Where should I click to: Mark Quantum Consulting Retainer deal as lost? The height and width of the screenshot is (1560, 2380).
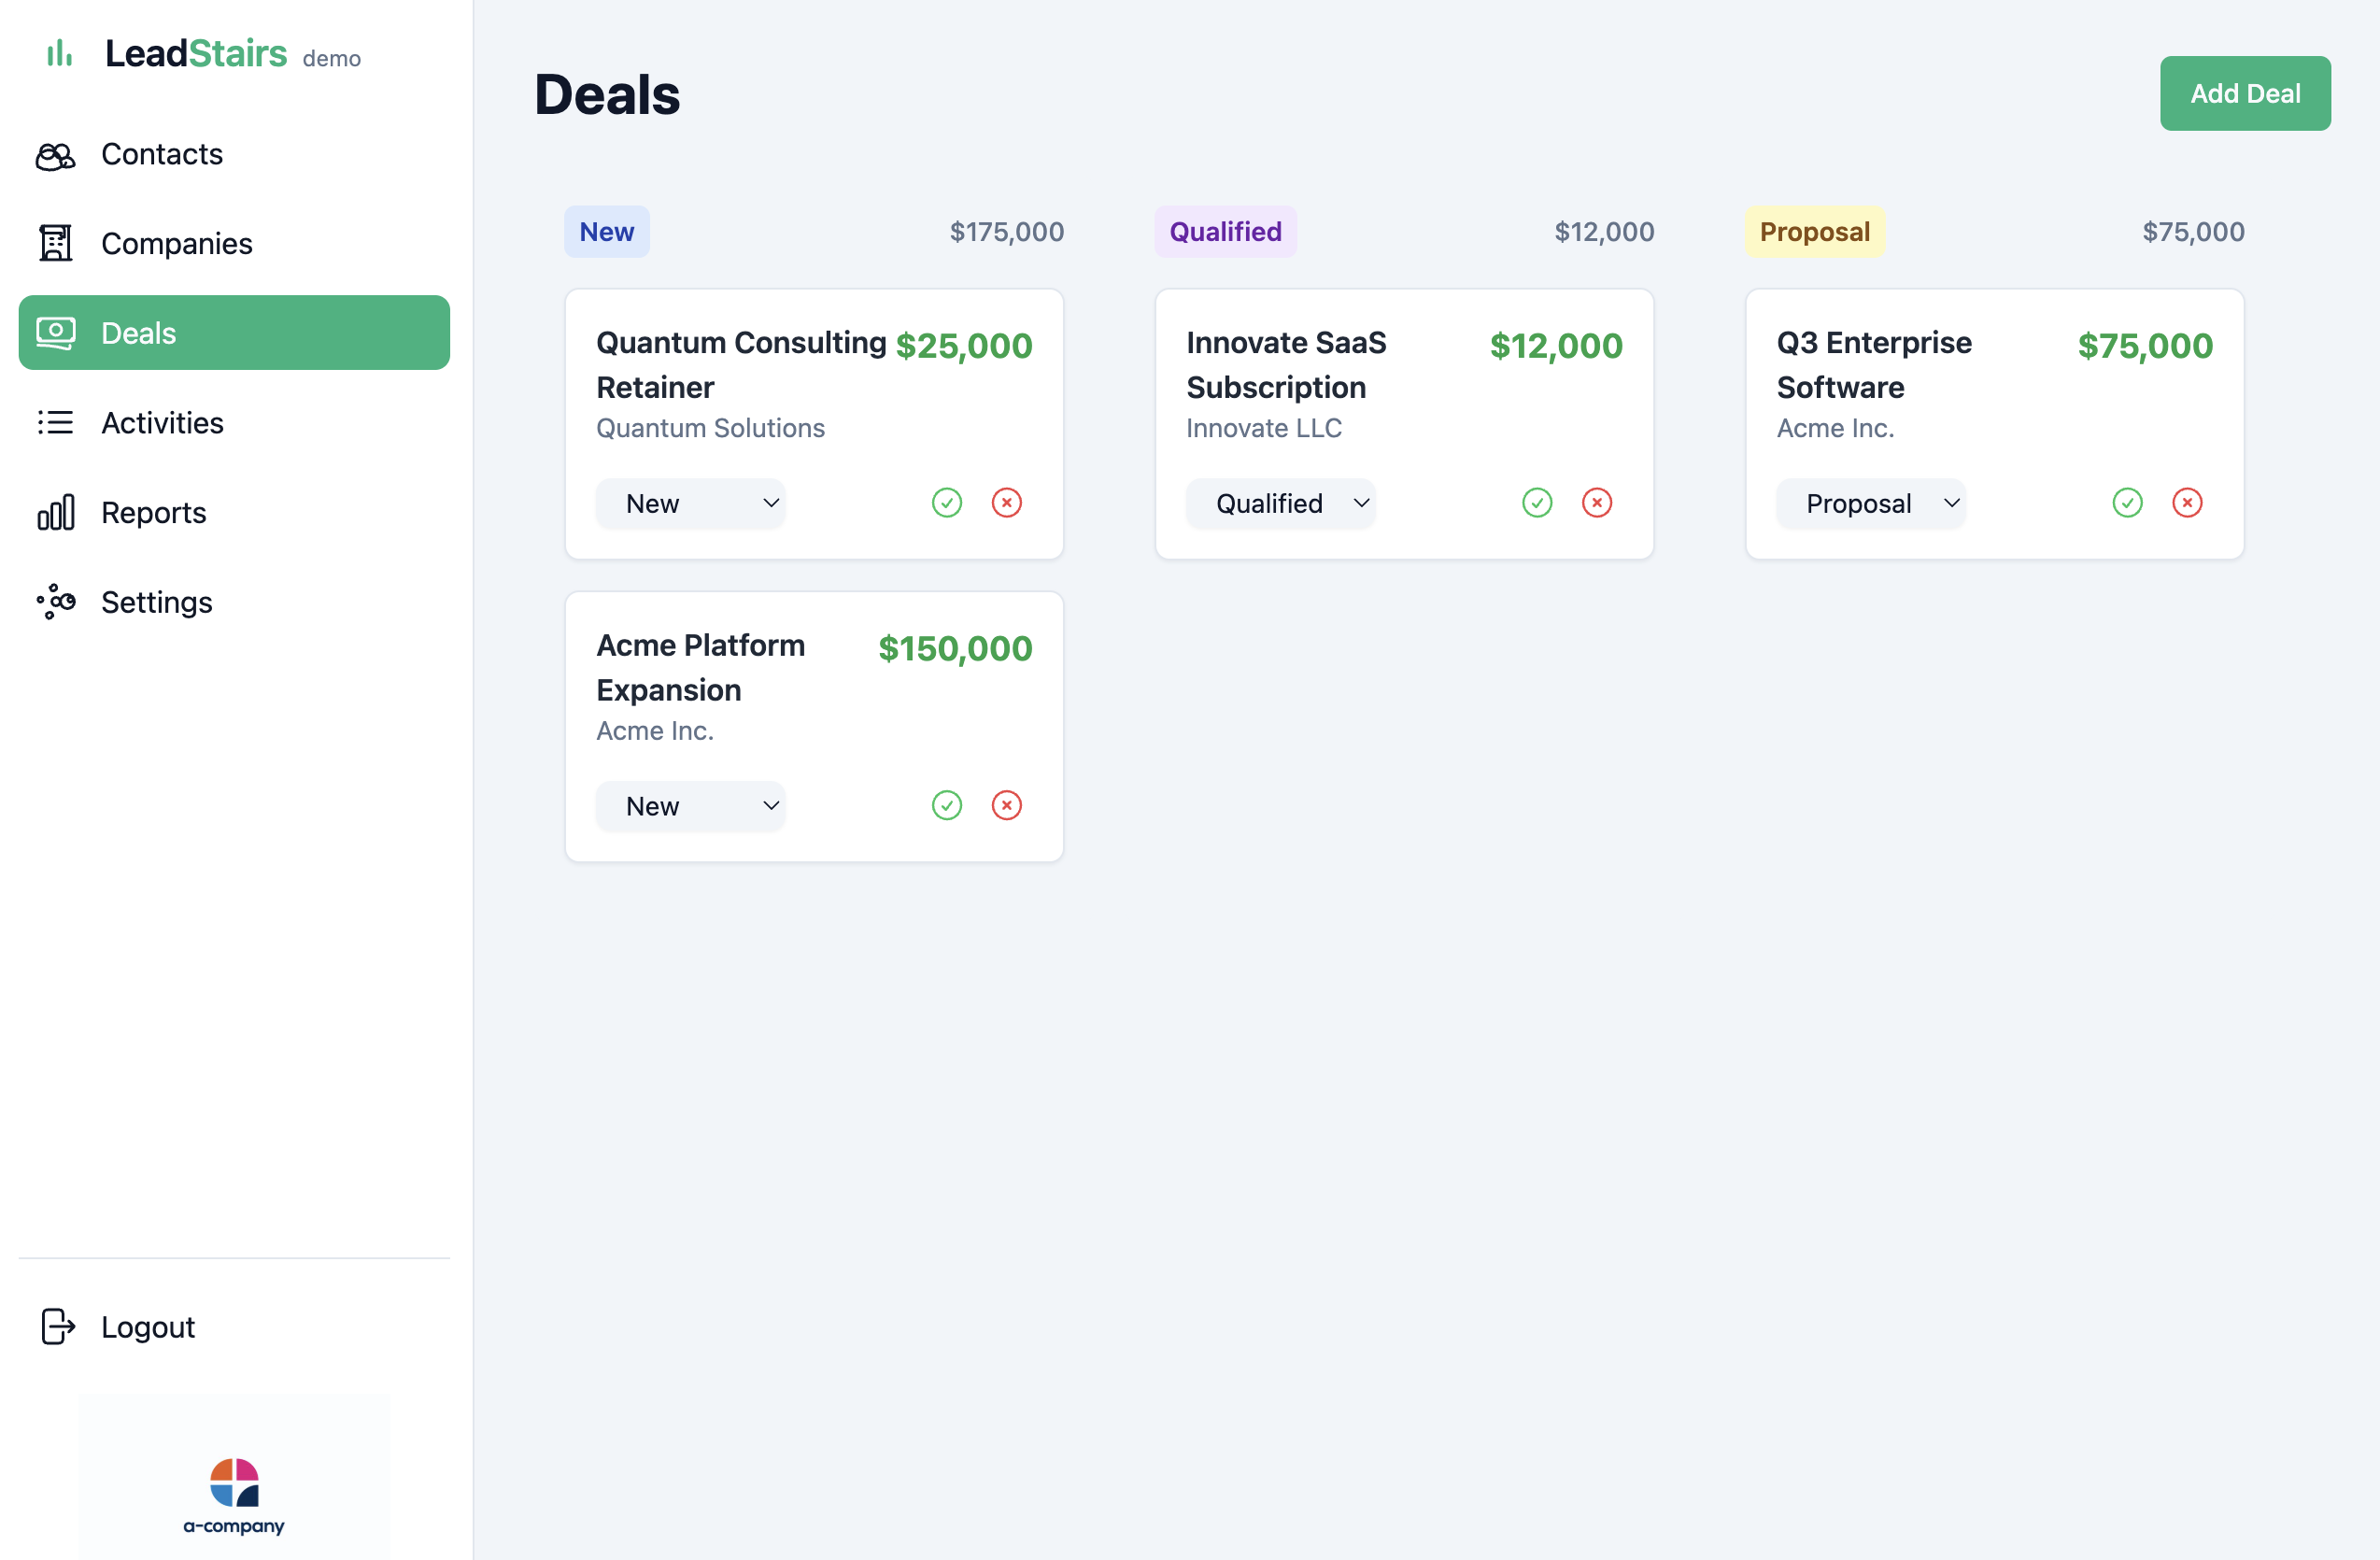pos(1006,503)
